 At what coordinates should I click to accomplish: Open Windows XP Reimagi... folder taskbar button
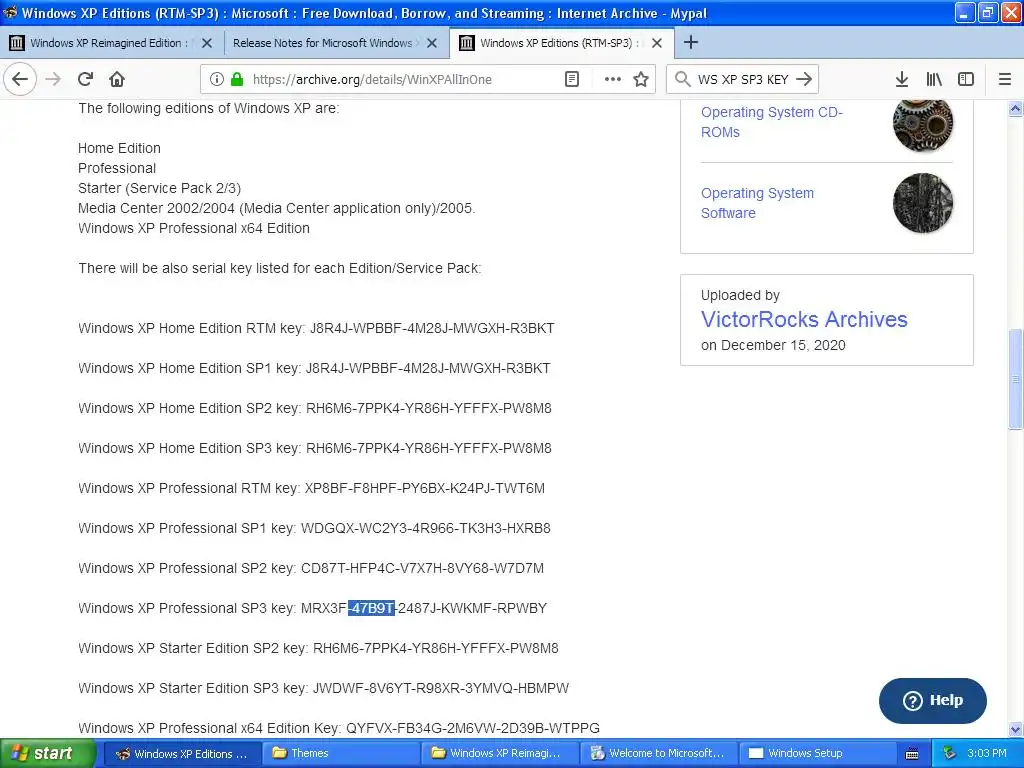[500, 754]
